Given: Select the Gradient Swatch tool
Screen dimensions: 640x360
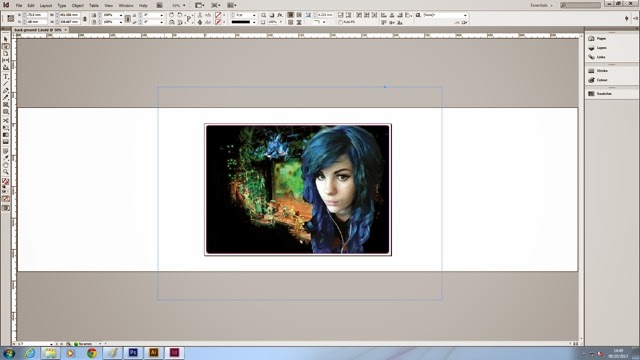Looking at the screenshot, I should [x=6, y=135].
